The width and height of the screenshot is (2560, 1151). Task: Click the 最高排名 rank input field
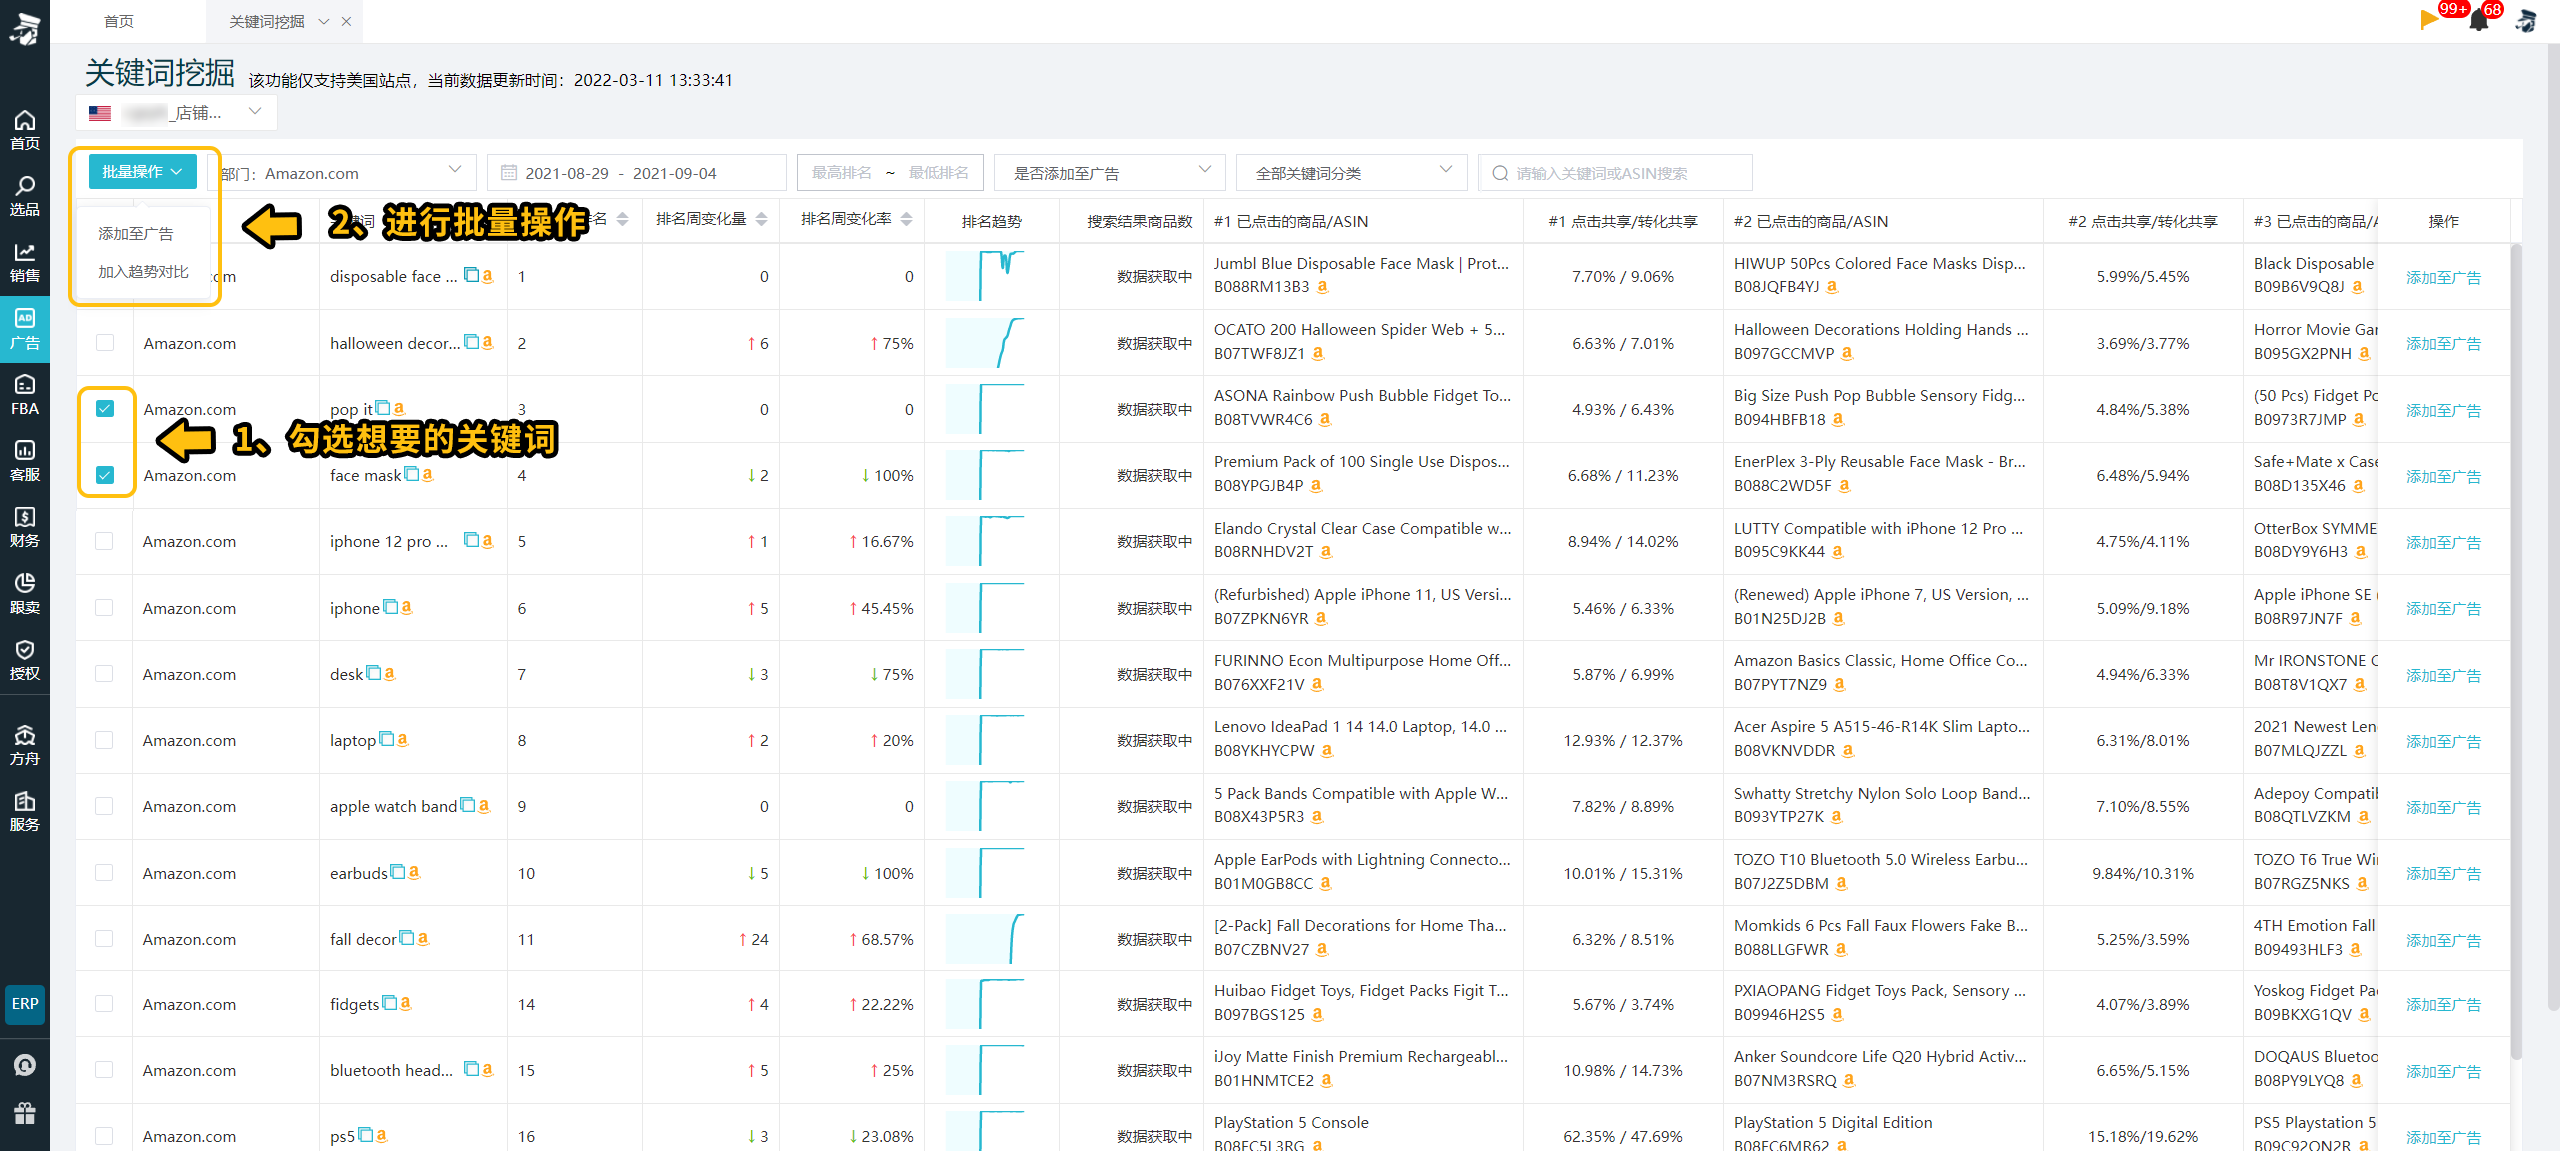pyautogui.click(x=842, y=173)
